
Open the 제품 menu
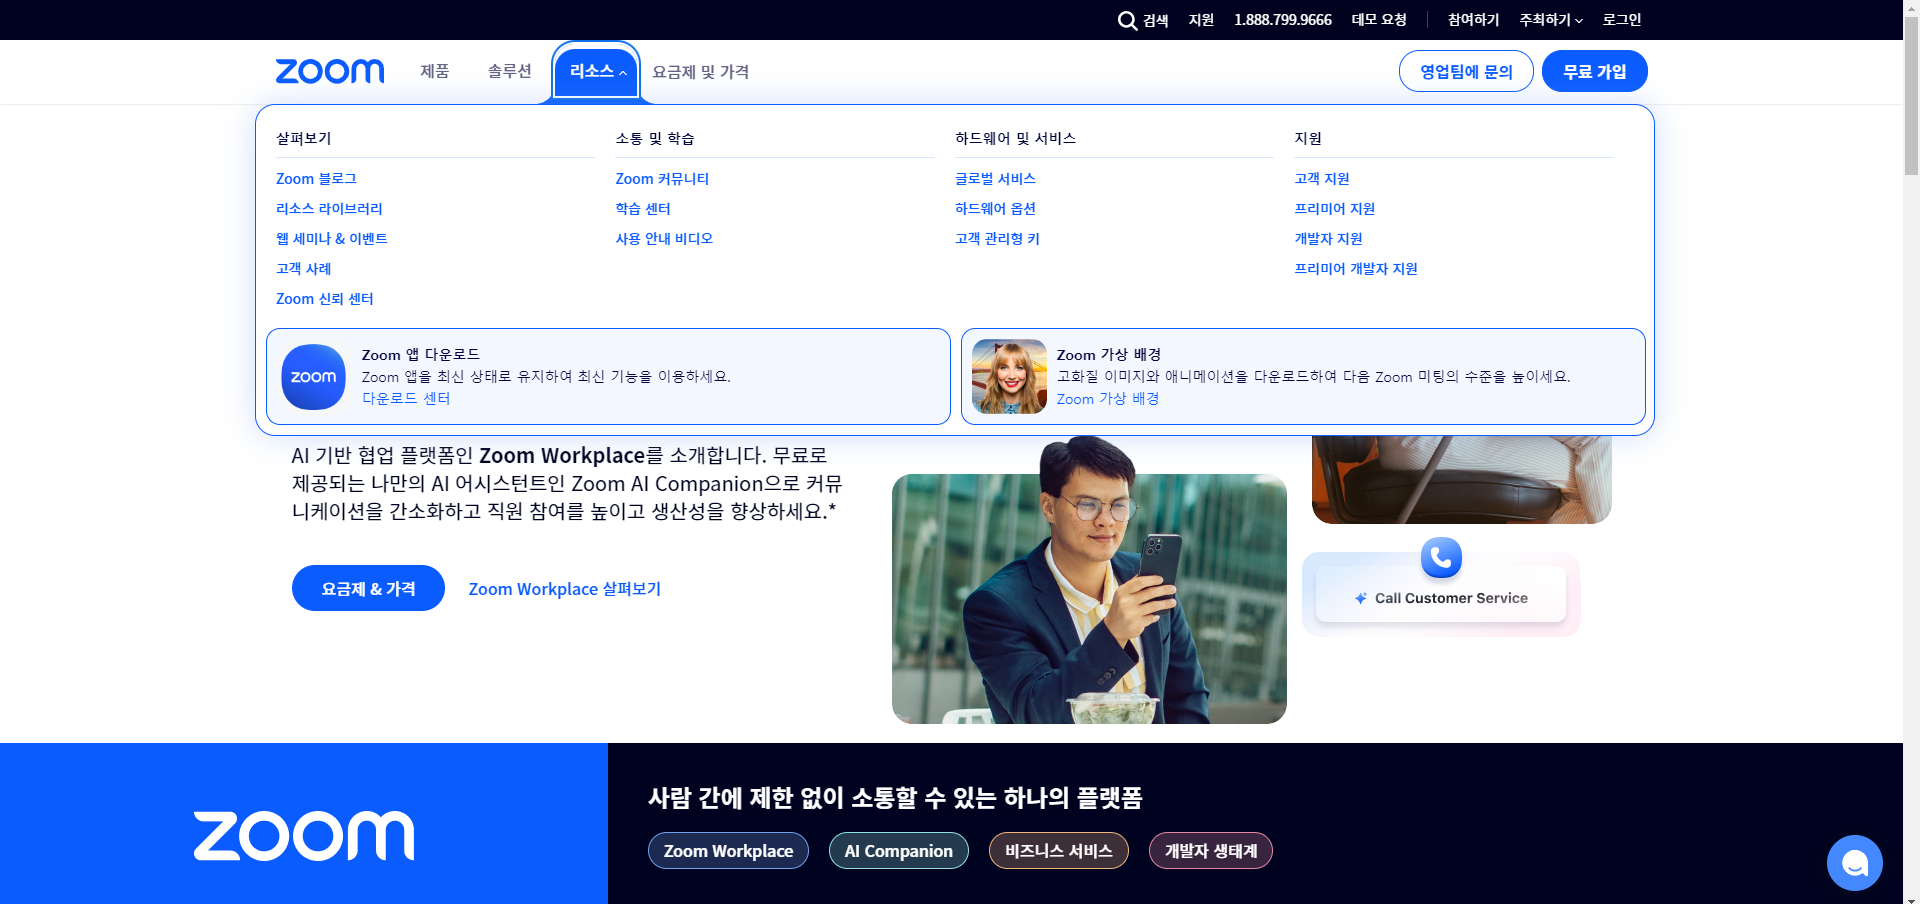(434, 71)
